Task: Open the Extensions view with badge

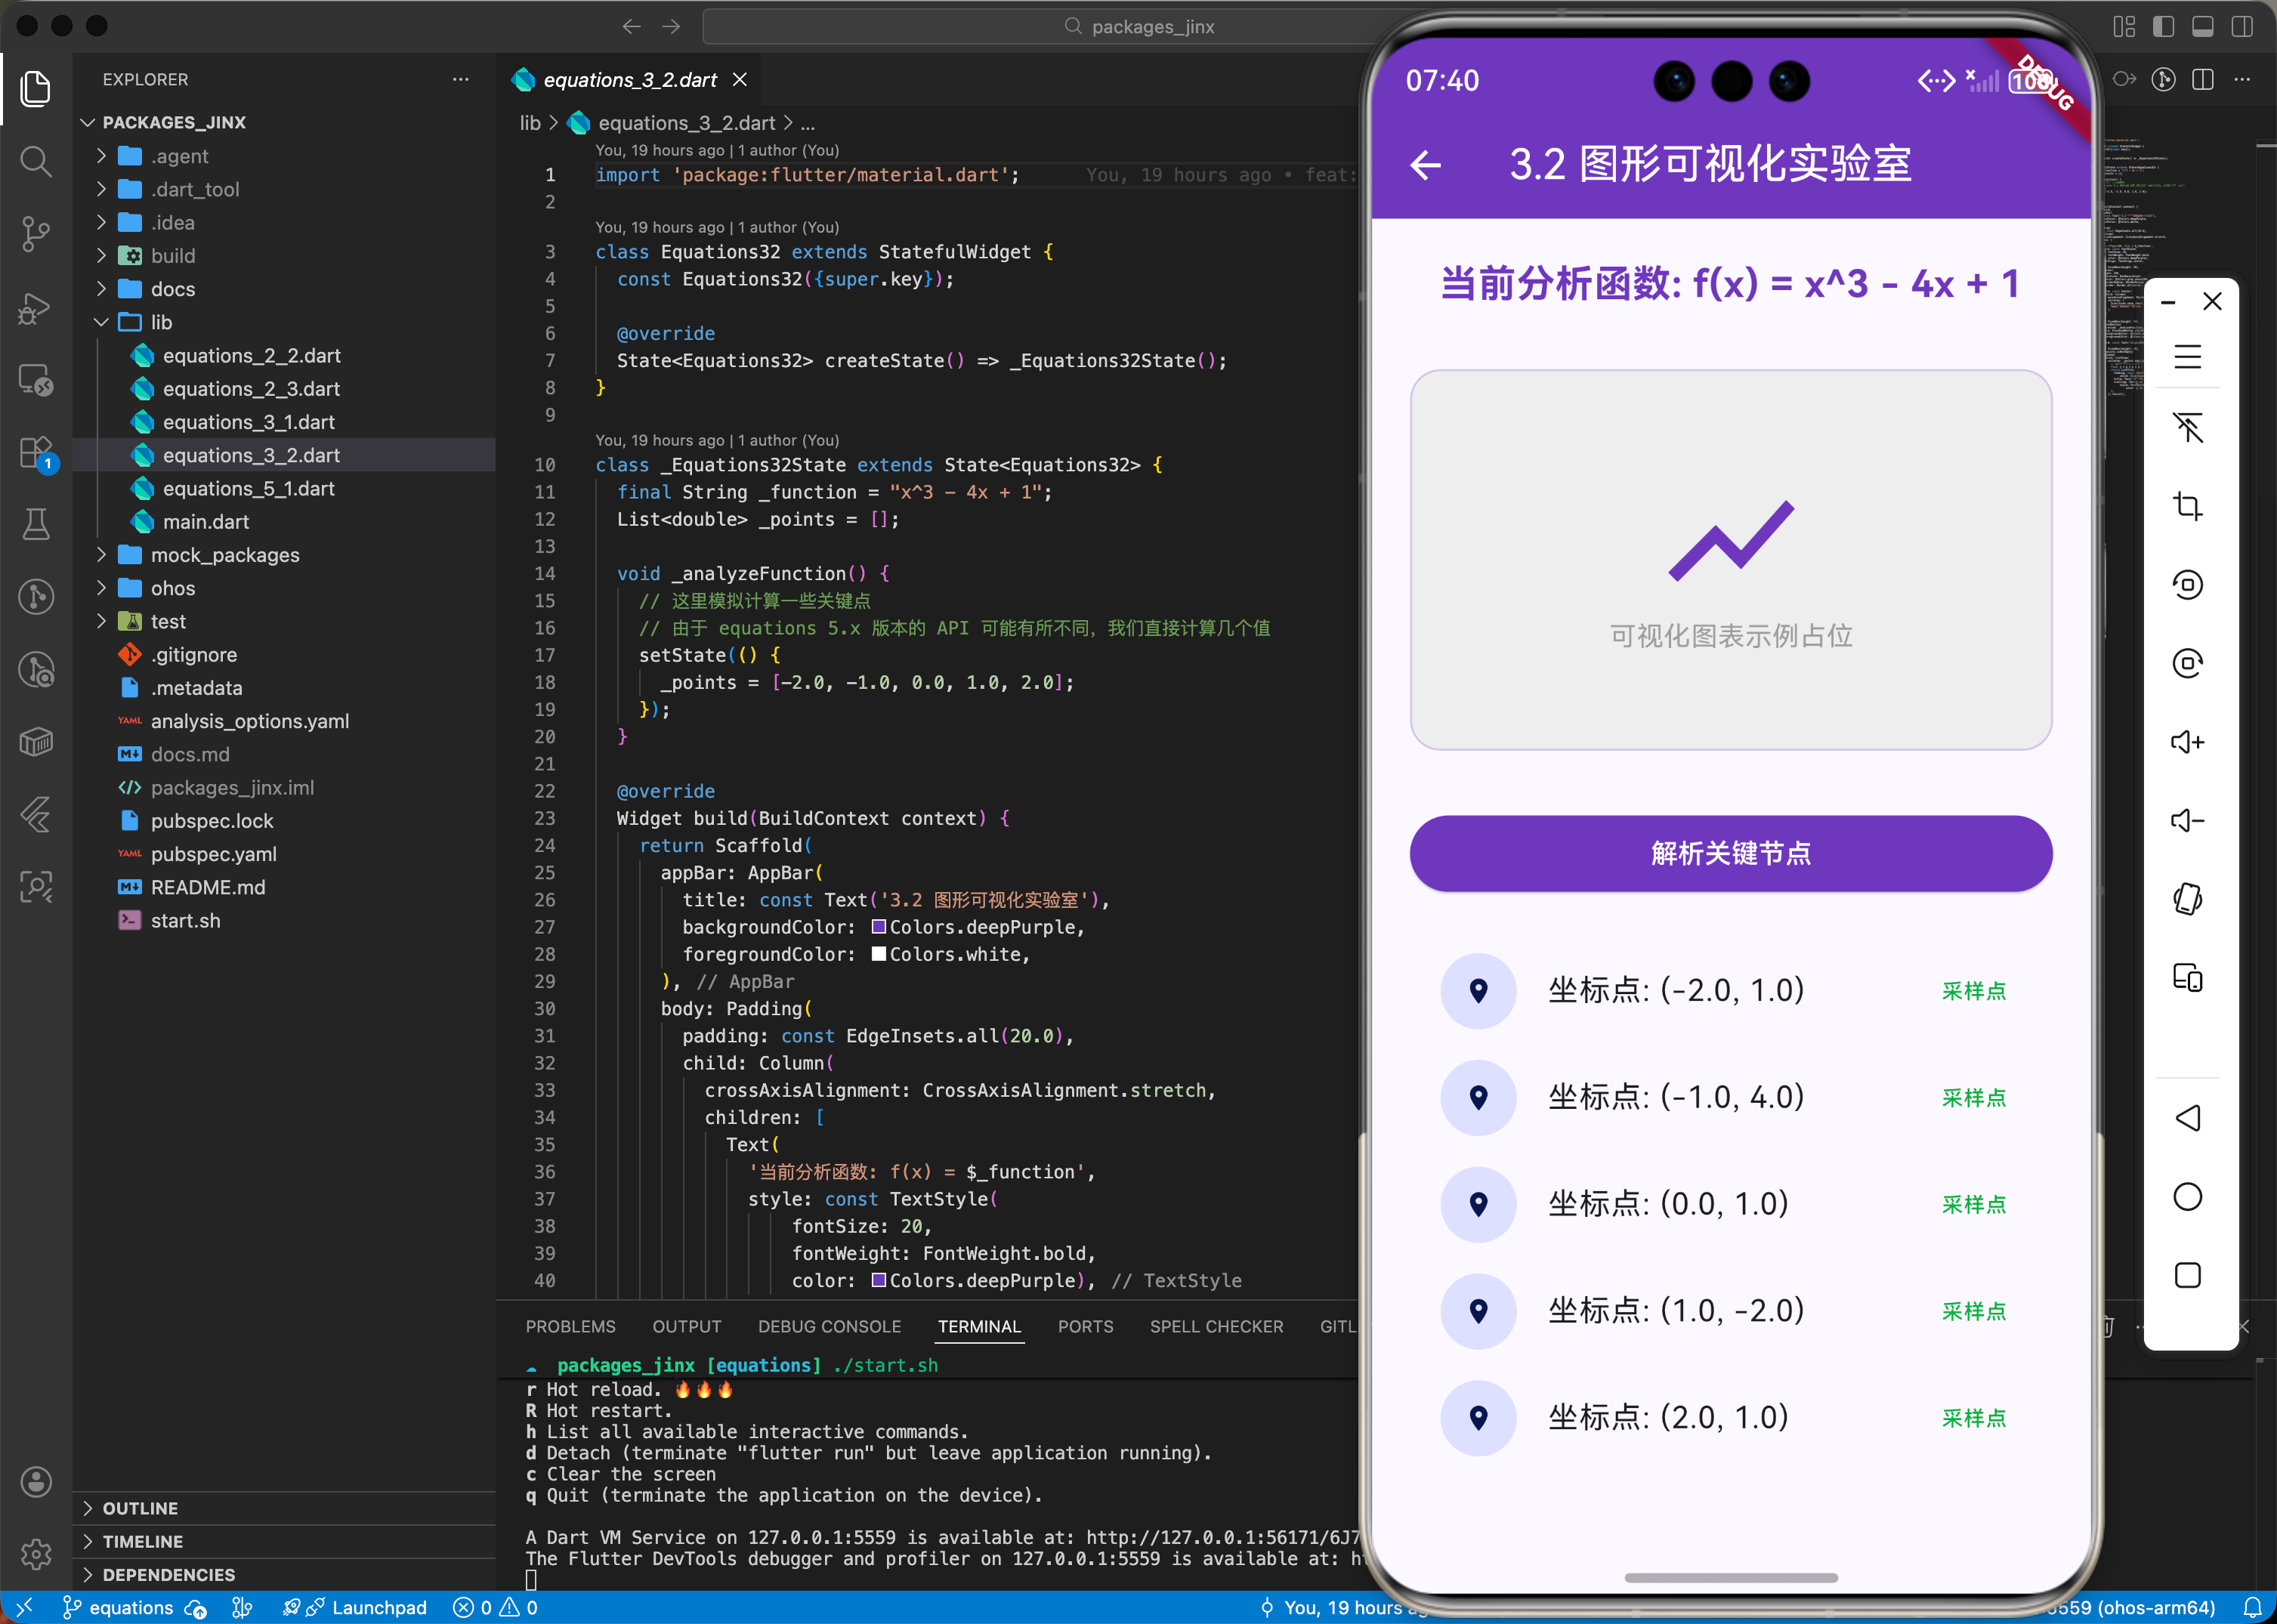Action: [x=36, y=453]
